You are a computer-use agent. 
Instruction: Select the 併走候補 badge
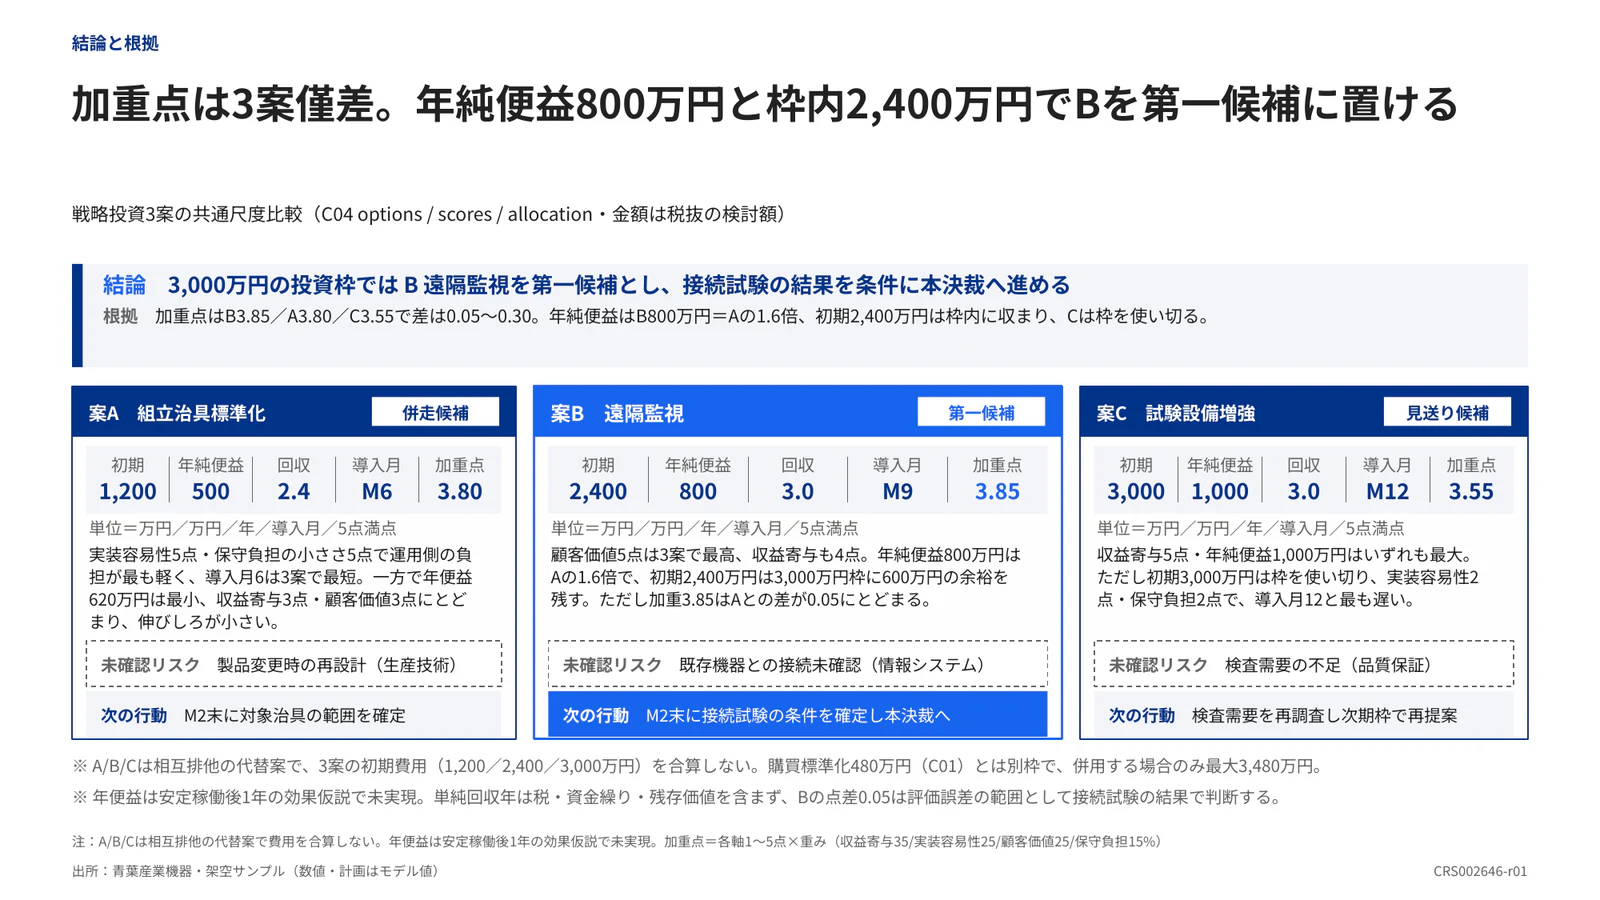tap(435, 412)
